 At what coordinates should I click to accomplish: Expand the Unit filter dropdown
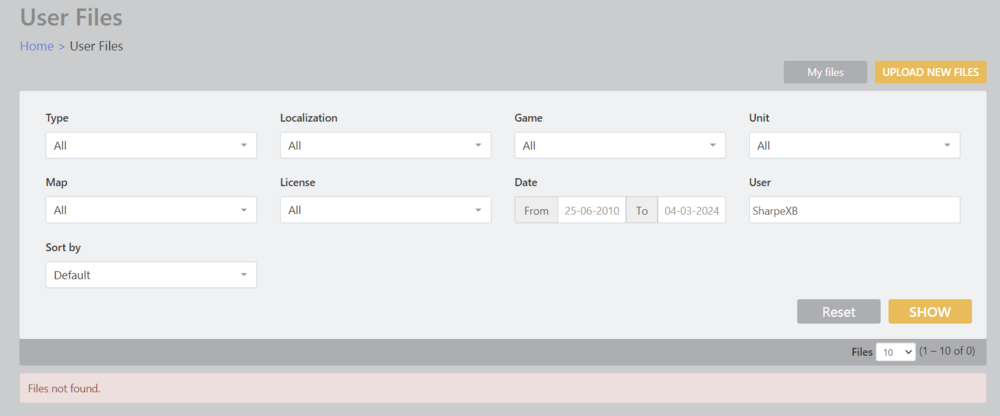point(854,146)
